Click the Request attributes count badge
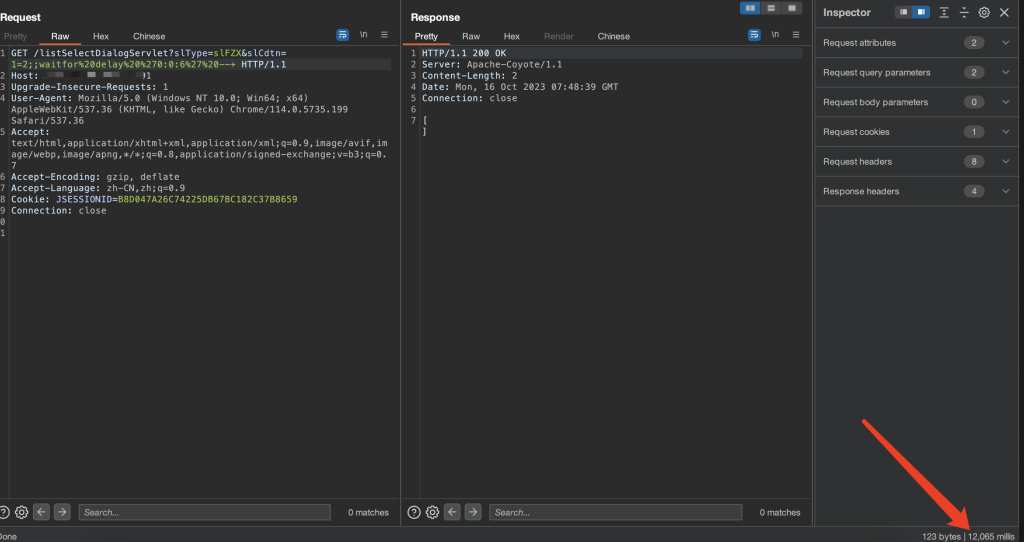Screen dimensions: 1024x542 coord(974,42)
